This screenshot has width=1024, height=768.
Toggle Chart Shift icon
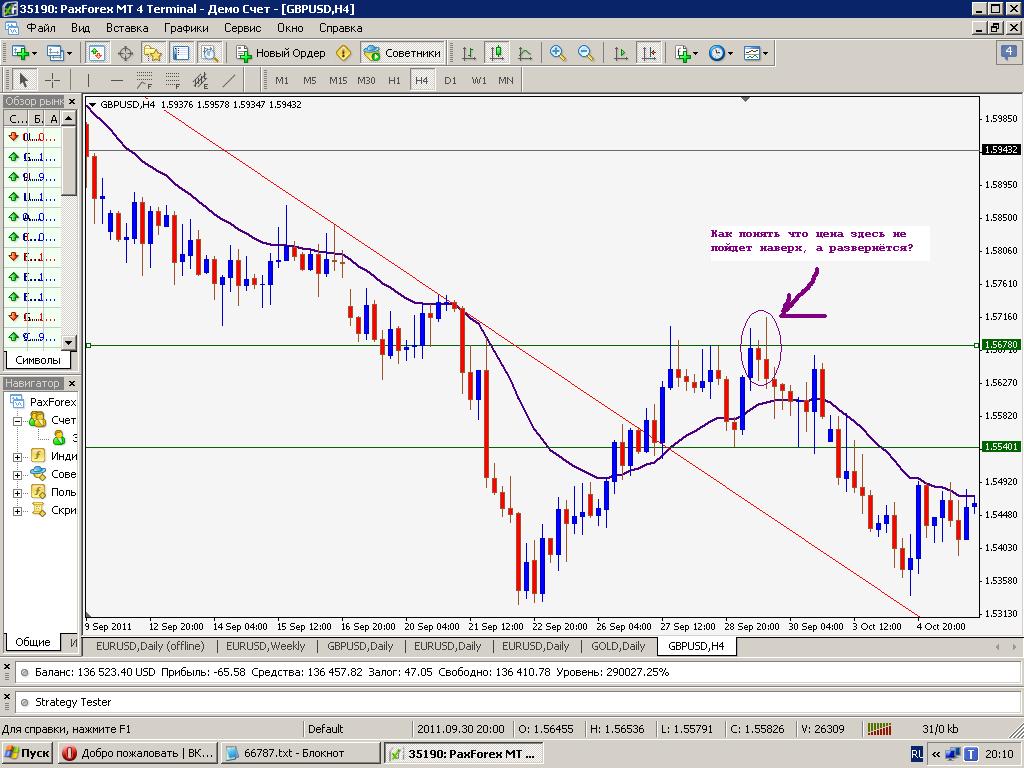[x=648, y=53]
